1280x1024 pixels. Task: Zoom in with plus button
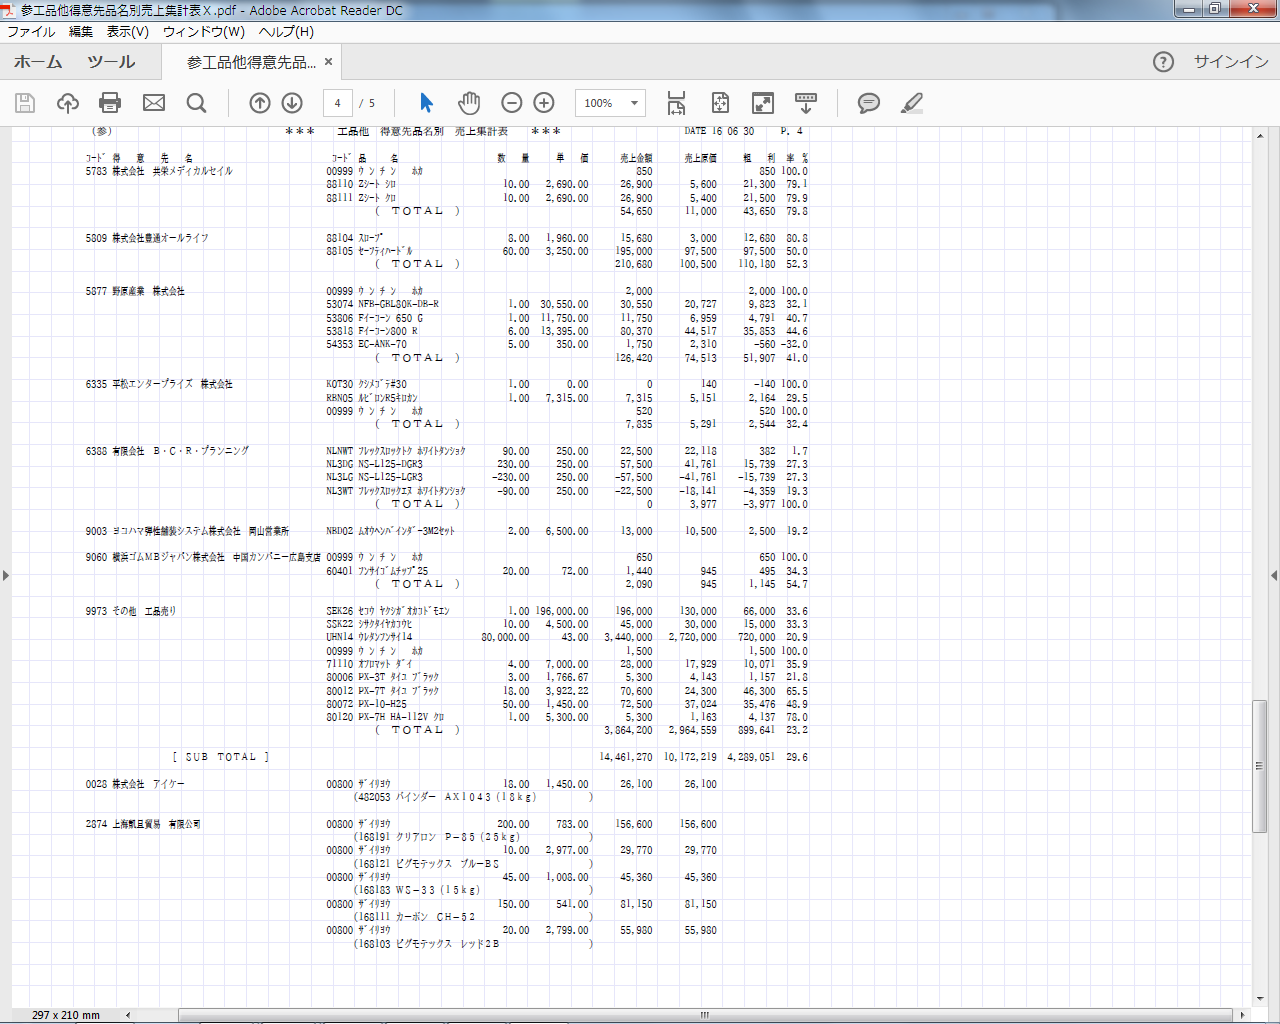(544, 103)
